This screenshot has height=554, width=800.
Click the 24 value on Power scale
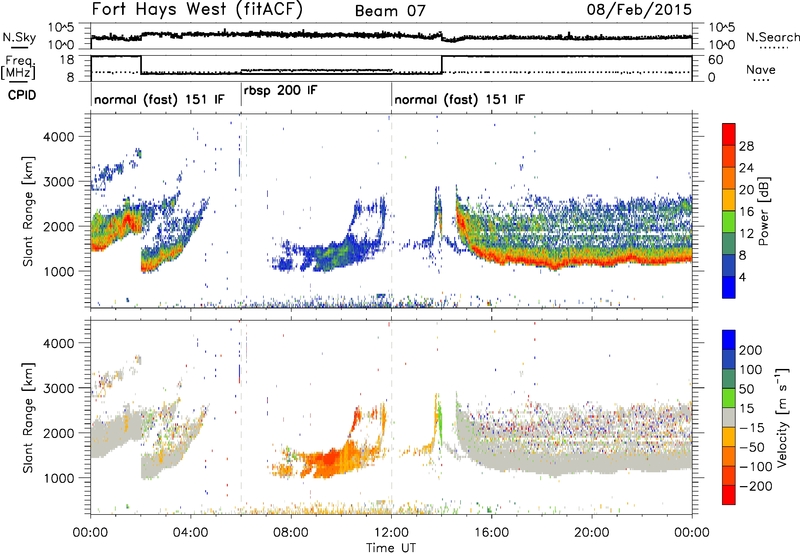pyautogui.click(x=746, y=168)
